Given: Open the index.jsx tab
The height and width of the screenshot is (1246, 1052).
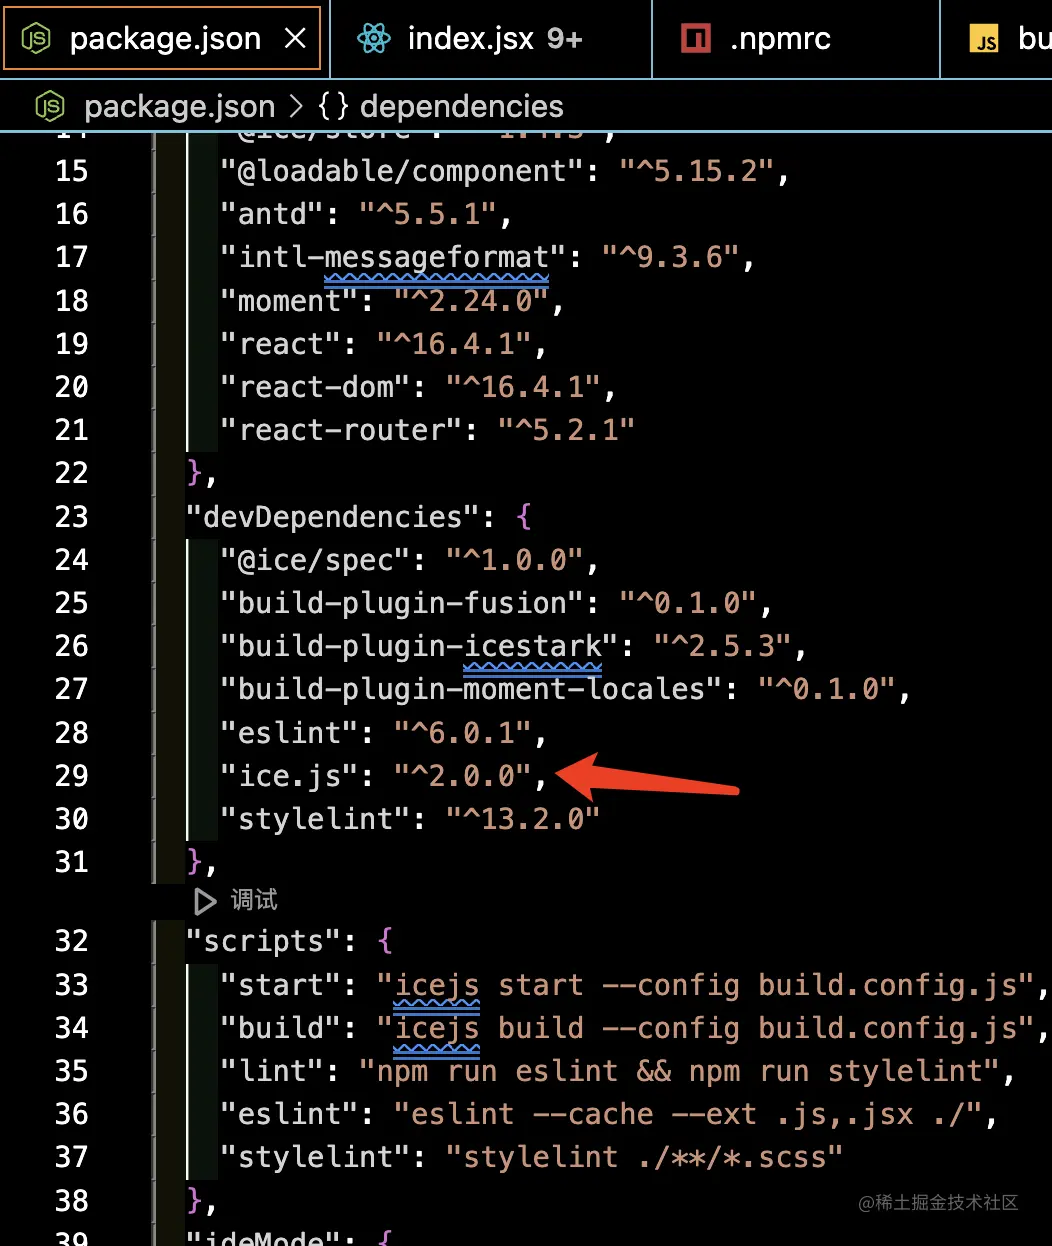Looking at the screenshot, I should pos(491,39).
